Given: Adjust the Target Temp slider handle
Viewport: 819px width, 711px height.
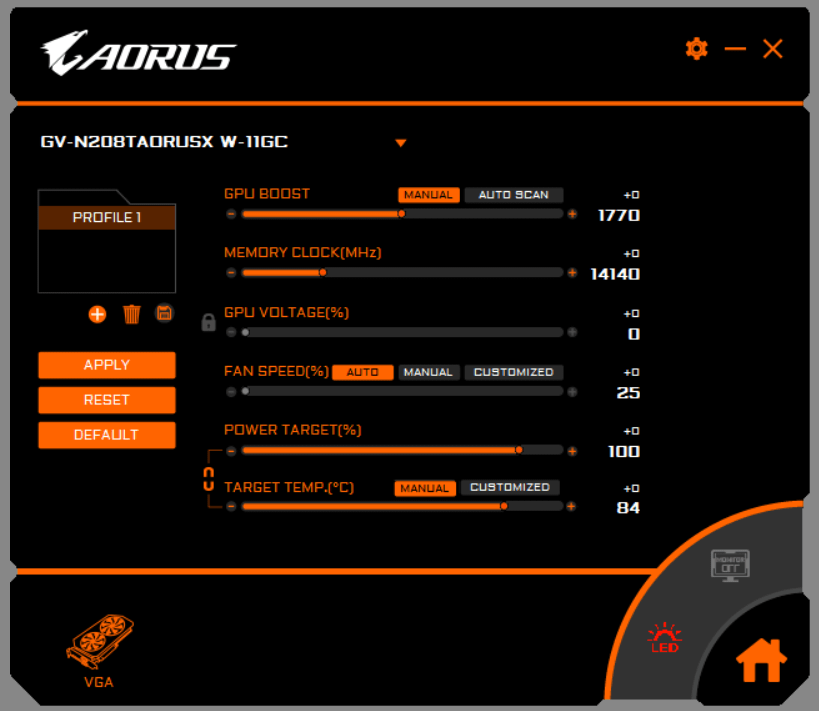Looking at the screenshot, I should (504, 506).
